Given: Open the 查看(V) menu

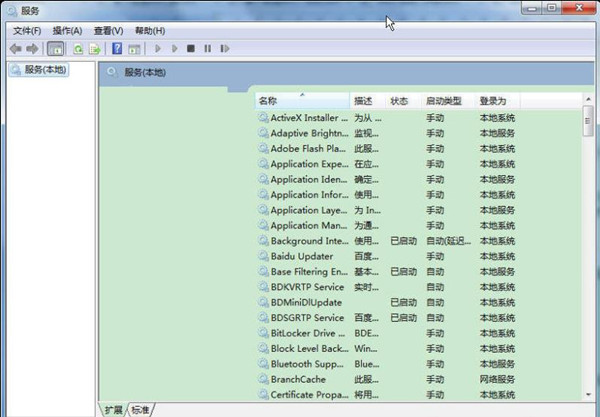Looking at the screenshot, I should pyautogui.click(x=108, y=30).
